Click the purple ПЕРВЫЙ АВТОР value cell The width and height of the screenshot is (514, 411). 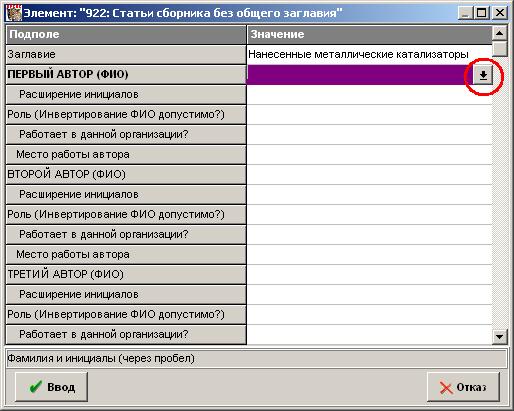coord(360,75)
